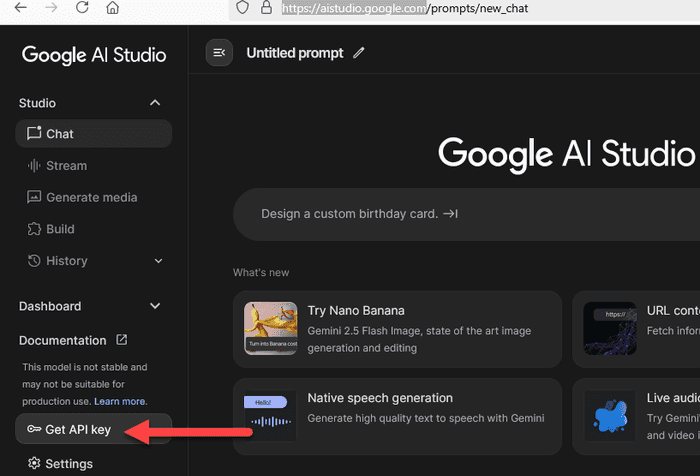The height and width of the screenshot is (476, 700).
Task: Open Settings in the sidebar
Action: (69, 464)
